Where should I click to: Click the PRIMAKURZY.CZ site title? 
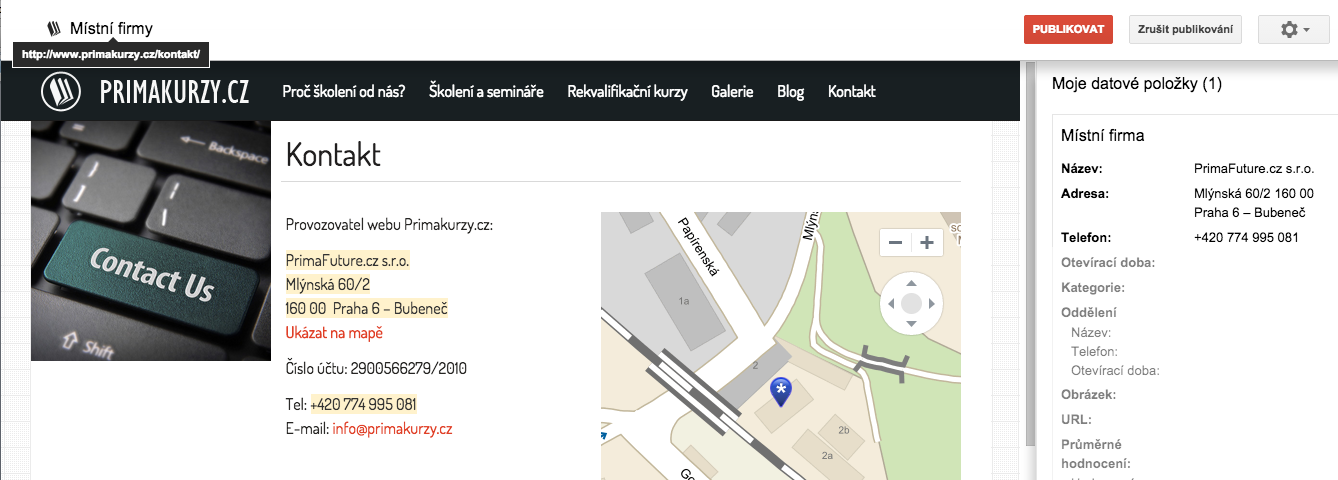point(175,92)
